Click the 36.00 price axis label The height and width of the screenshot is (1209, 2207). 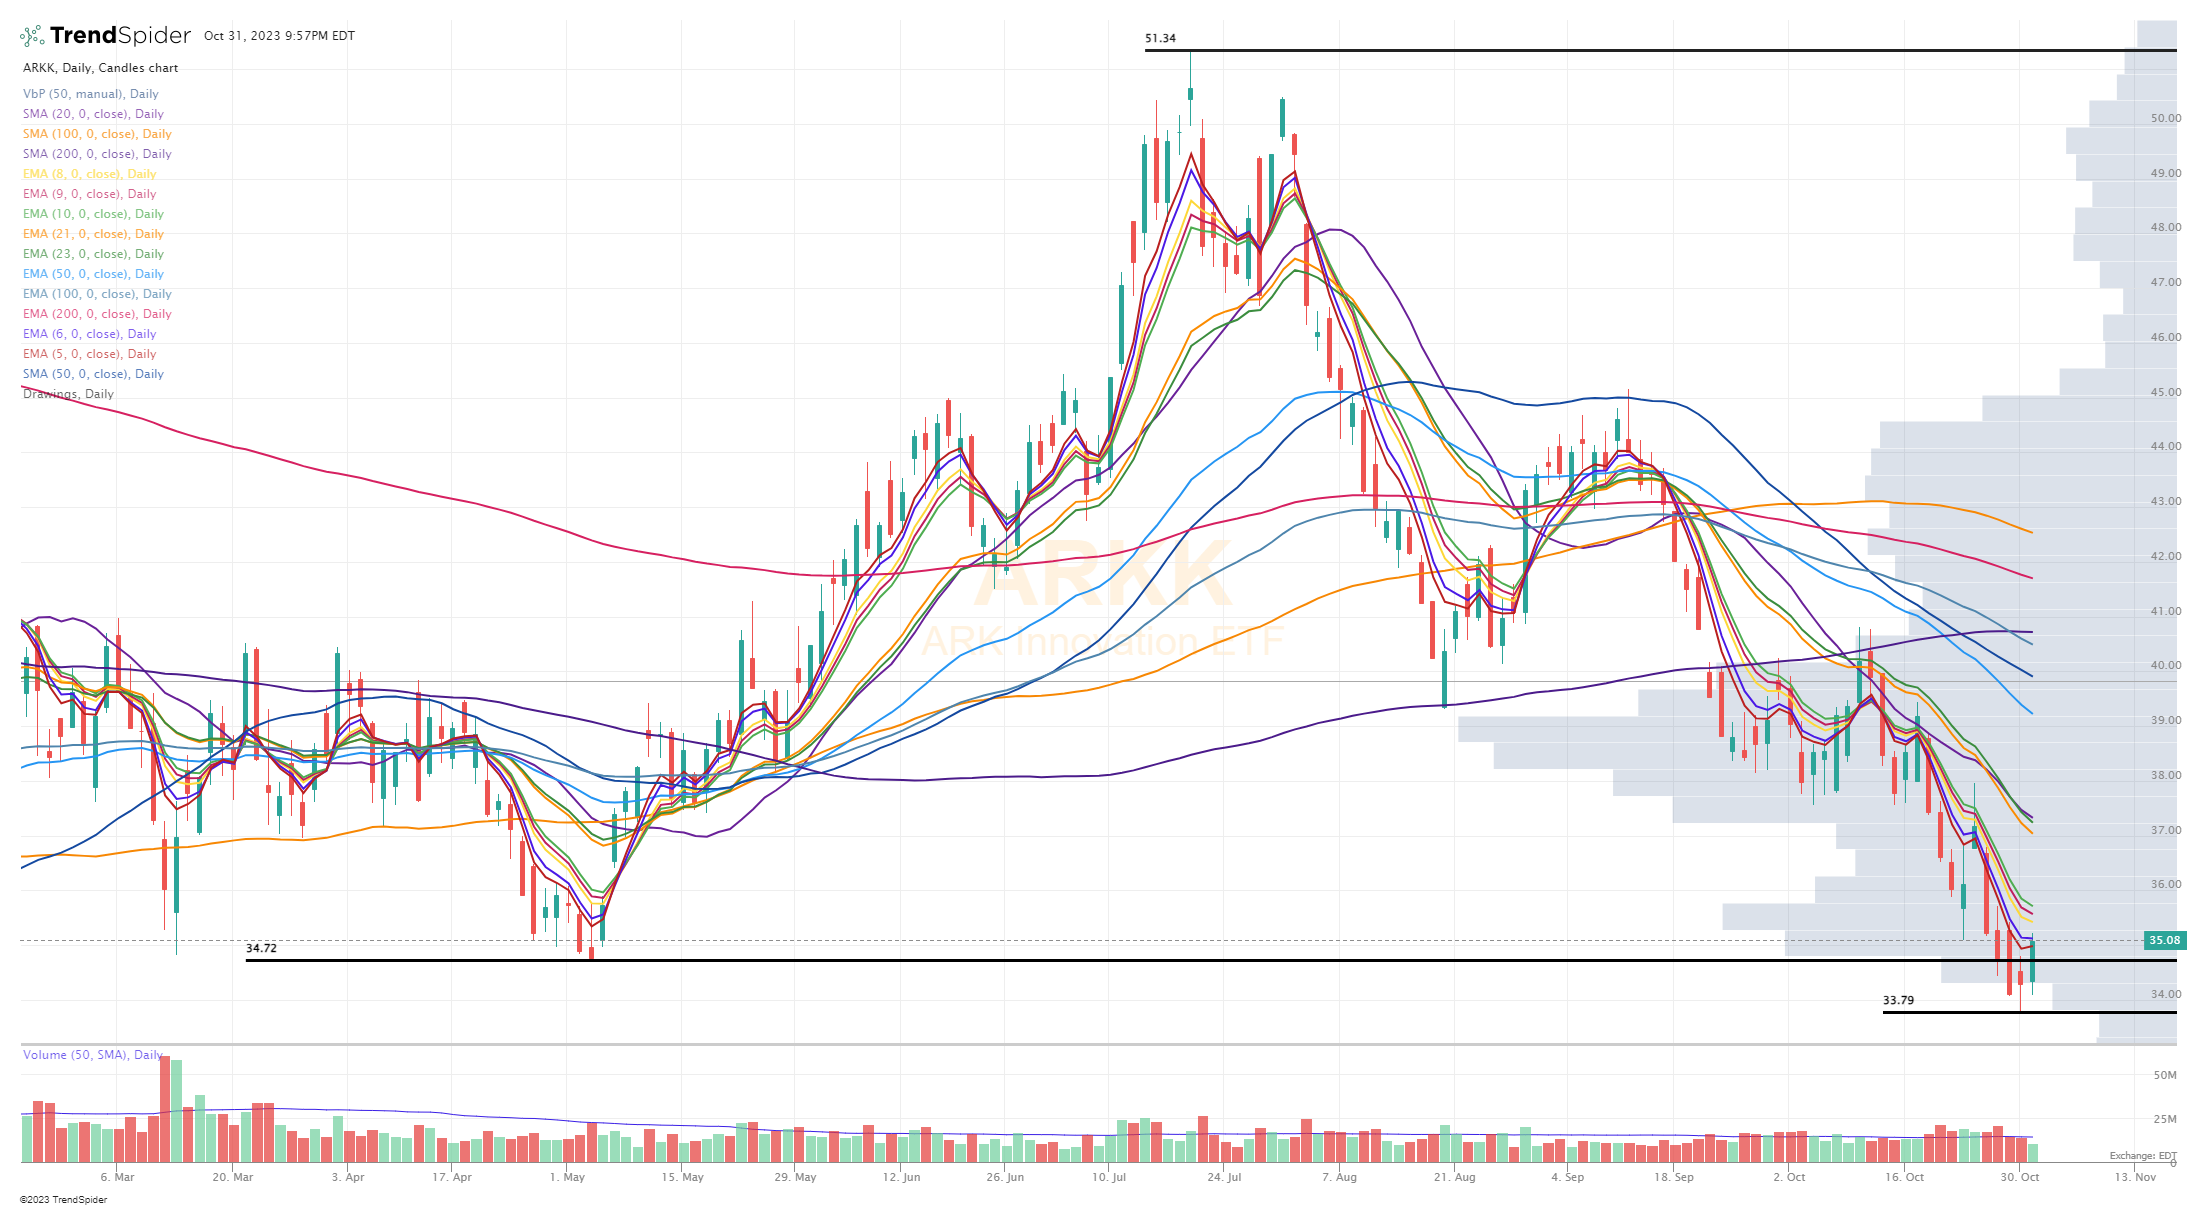tap(2166, 884)
